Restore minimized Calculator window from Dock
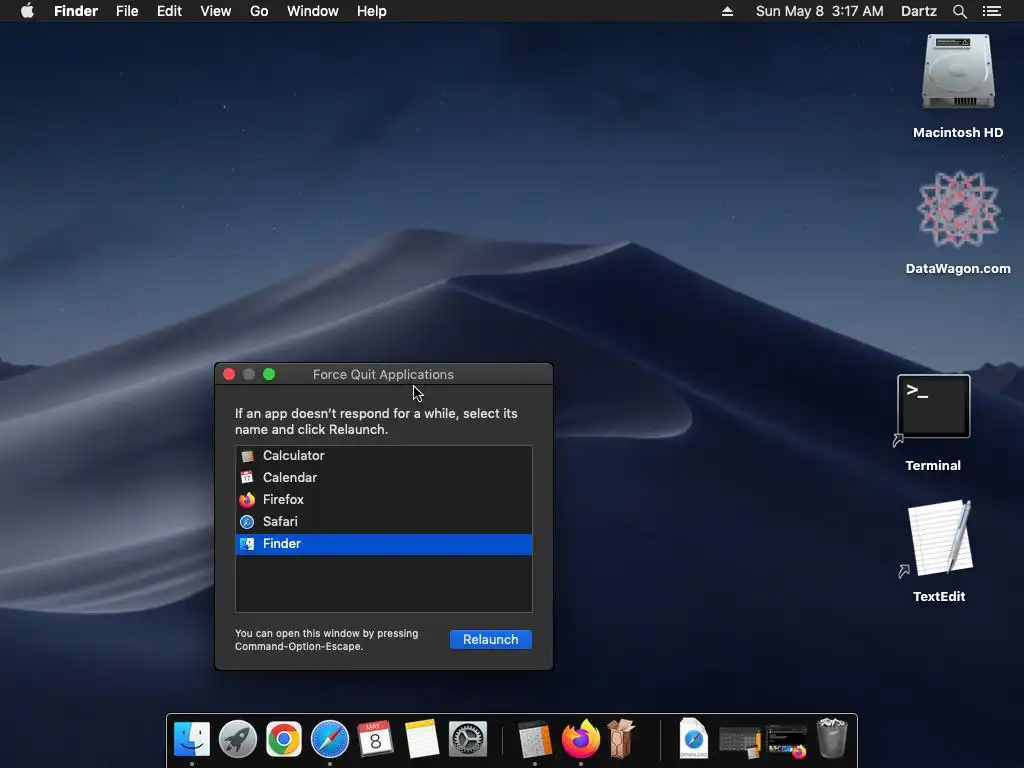Image resolution: width=1024 pixels, height=768 pixels. coord(739,742)
